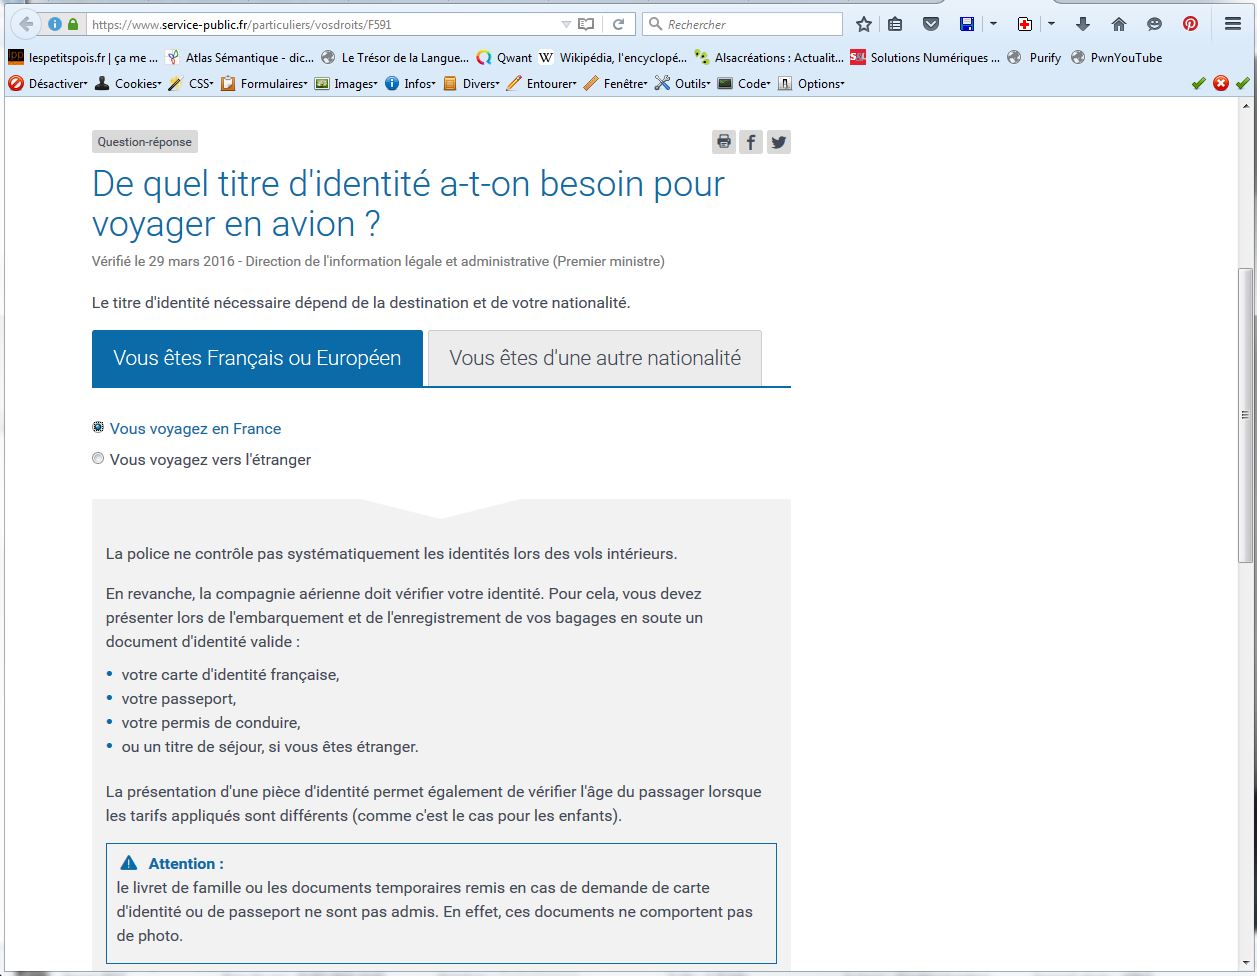Viewport: 1257px width, 976px height.
Task: Expand the Désactiver toolbar menu
Action: (48, 84)
